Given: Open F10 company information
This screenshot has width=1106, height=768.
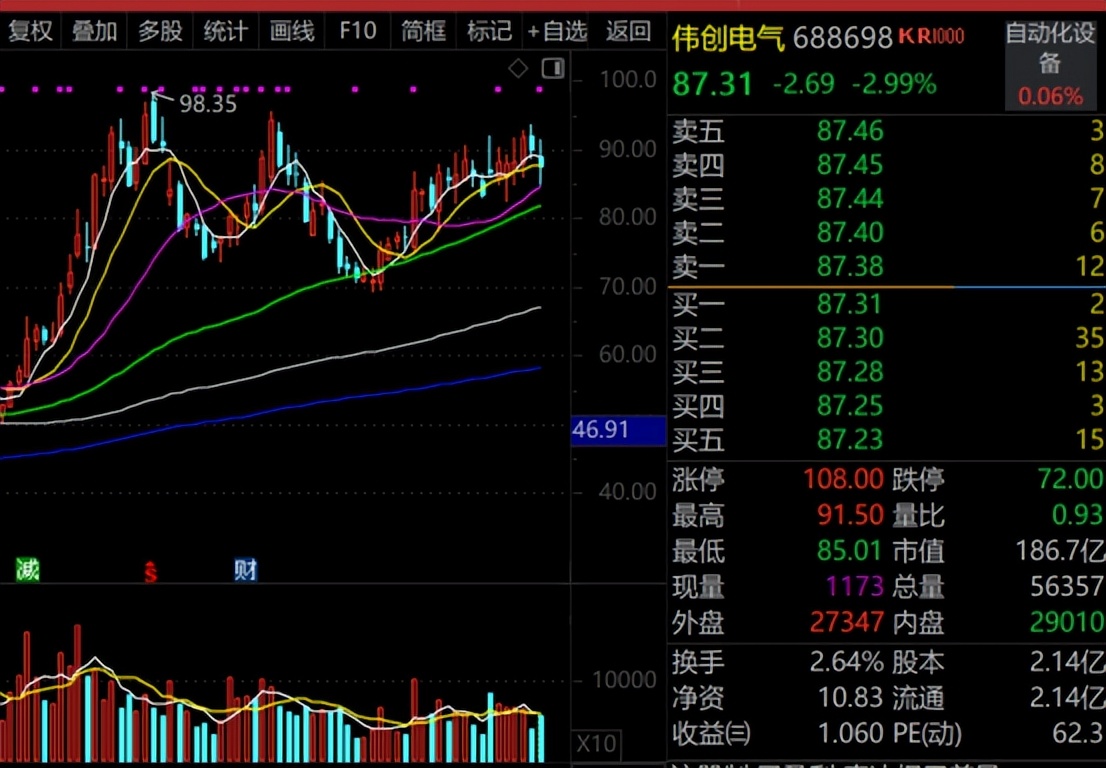Looking at the screenshot, I should (357, 31).
